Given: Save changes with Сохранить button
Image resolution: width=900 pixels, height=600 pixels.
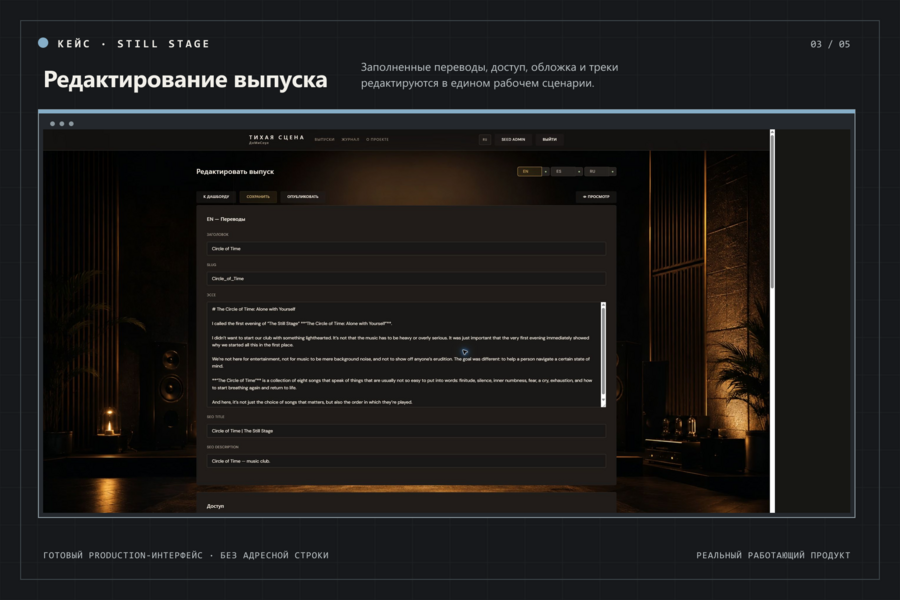Looking at the screenshot, I should [x=258, y=197].
